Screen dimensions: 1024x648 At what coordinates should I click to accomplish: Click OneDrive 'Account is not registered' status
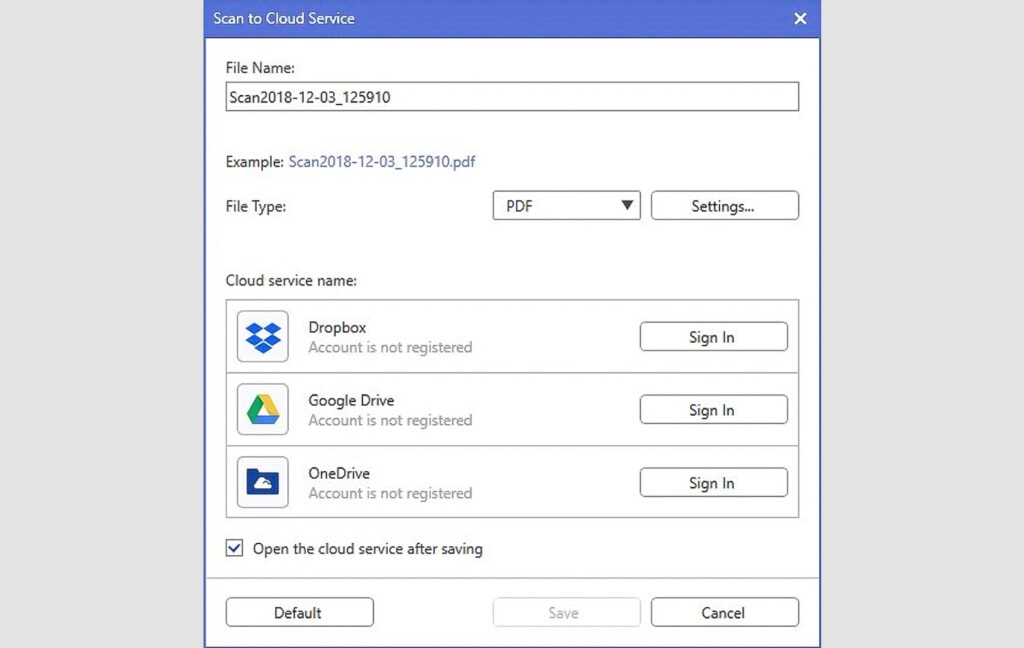(390, 493)
